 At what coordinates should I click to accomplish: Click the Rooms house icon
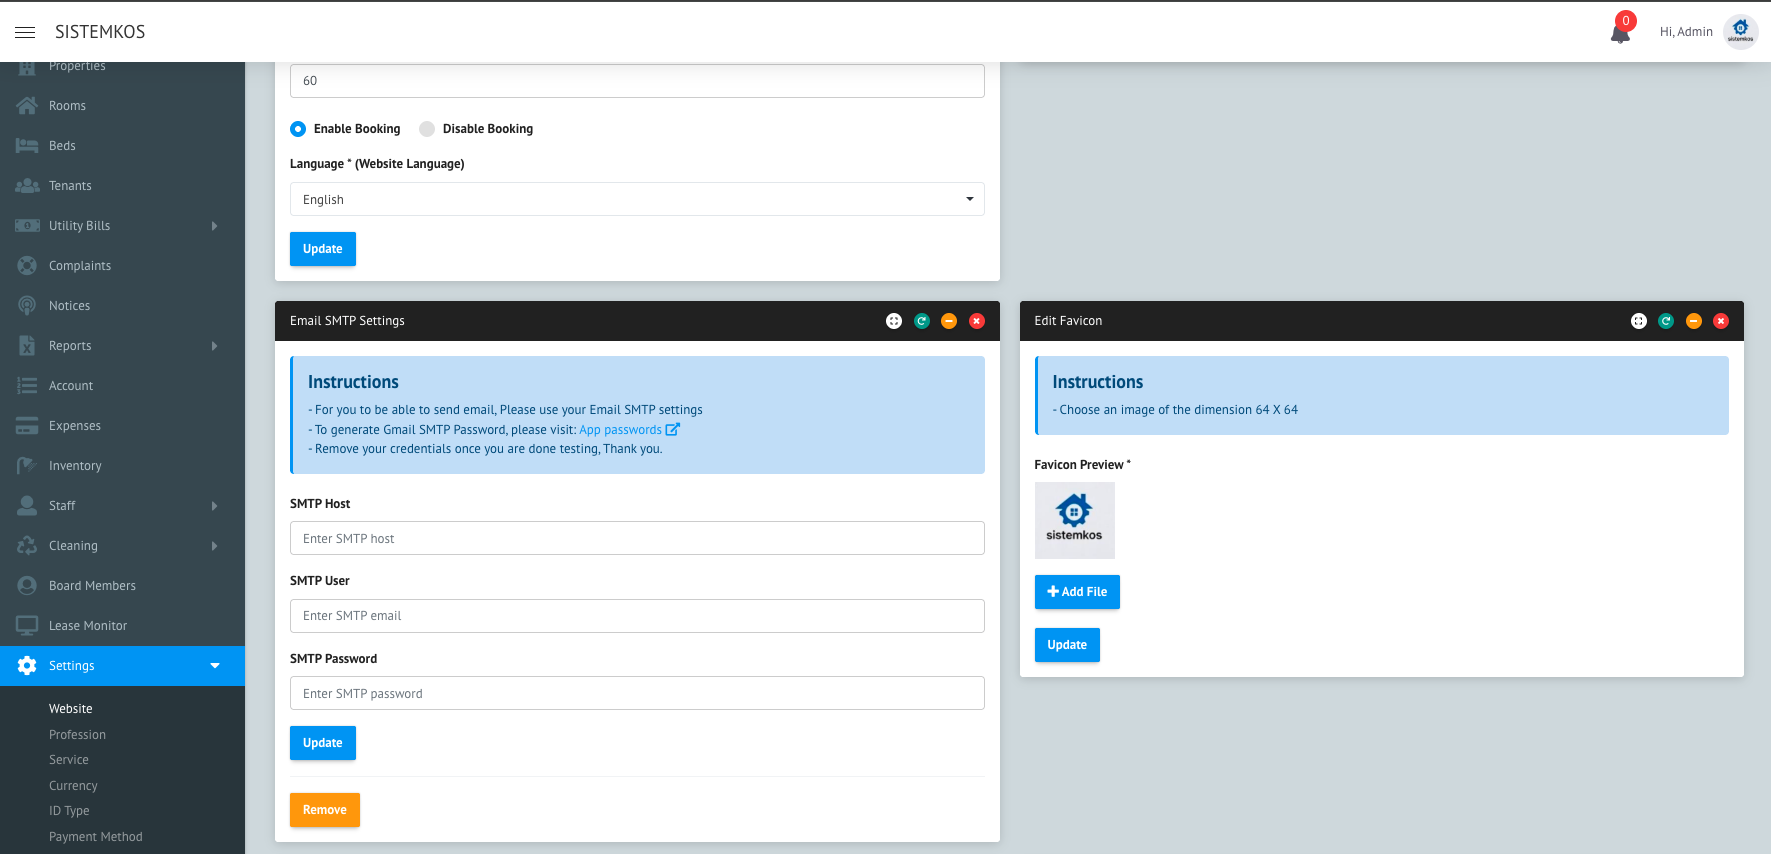click(x=27, y=105)
